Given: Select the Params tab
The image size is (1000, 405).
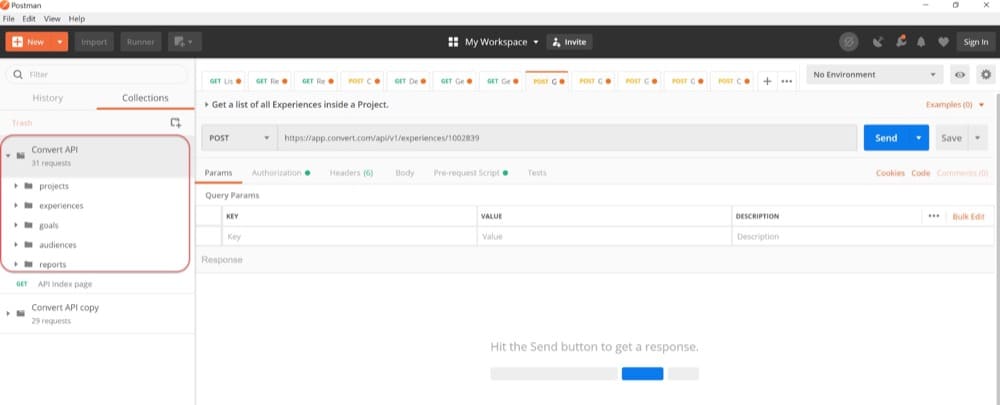Looking at the screenshot, I should [218, 173].
